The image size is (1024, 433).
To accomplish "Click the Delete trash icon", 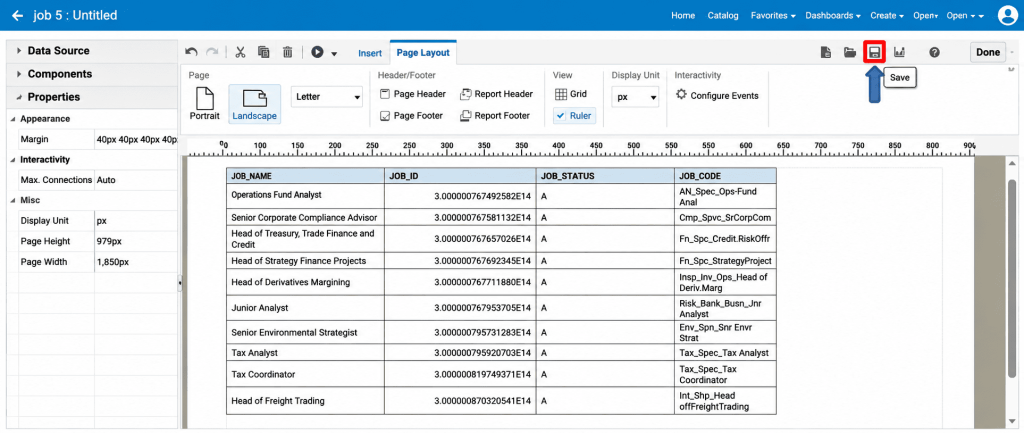I will [287, 53].
